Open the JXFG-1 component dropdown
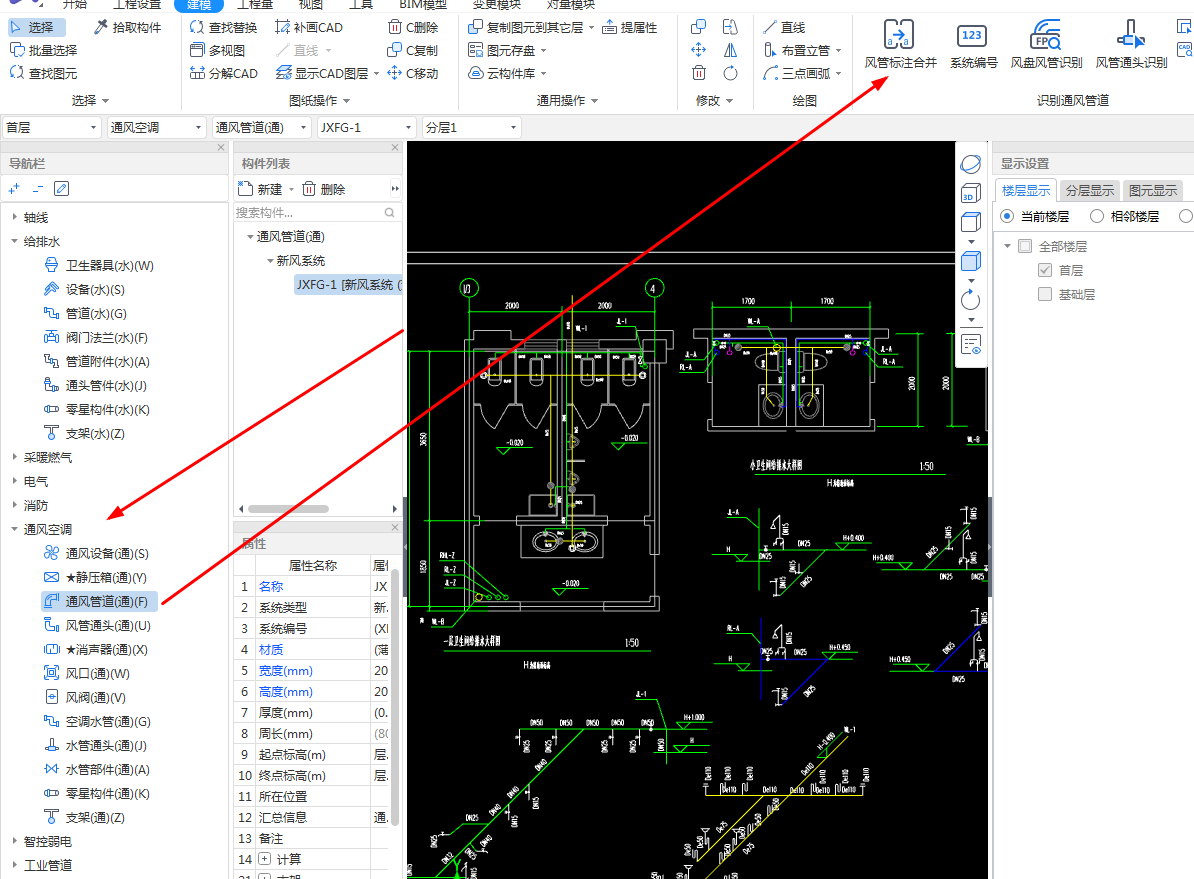 pyautogui.click(x=367, y=127)
